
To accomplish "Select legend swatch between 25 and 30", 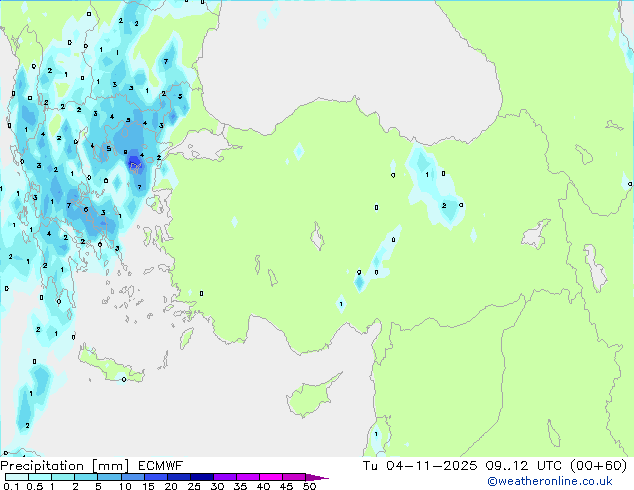I will (x=201, y=477).
